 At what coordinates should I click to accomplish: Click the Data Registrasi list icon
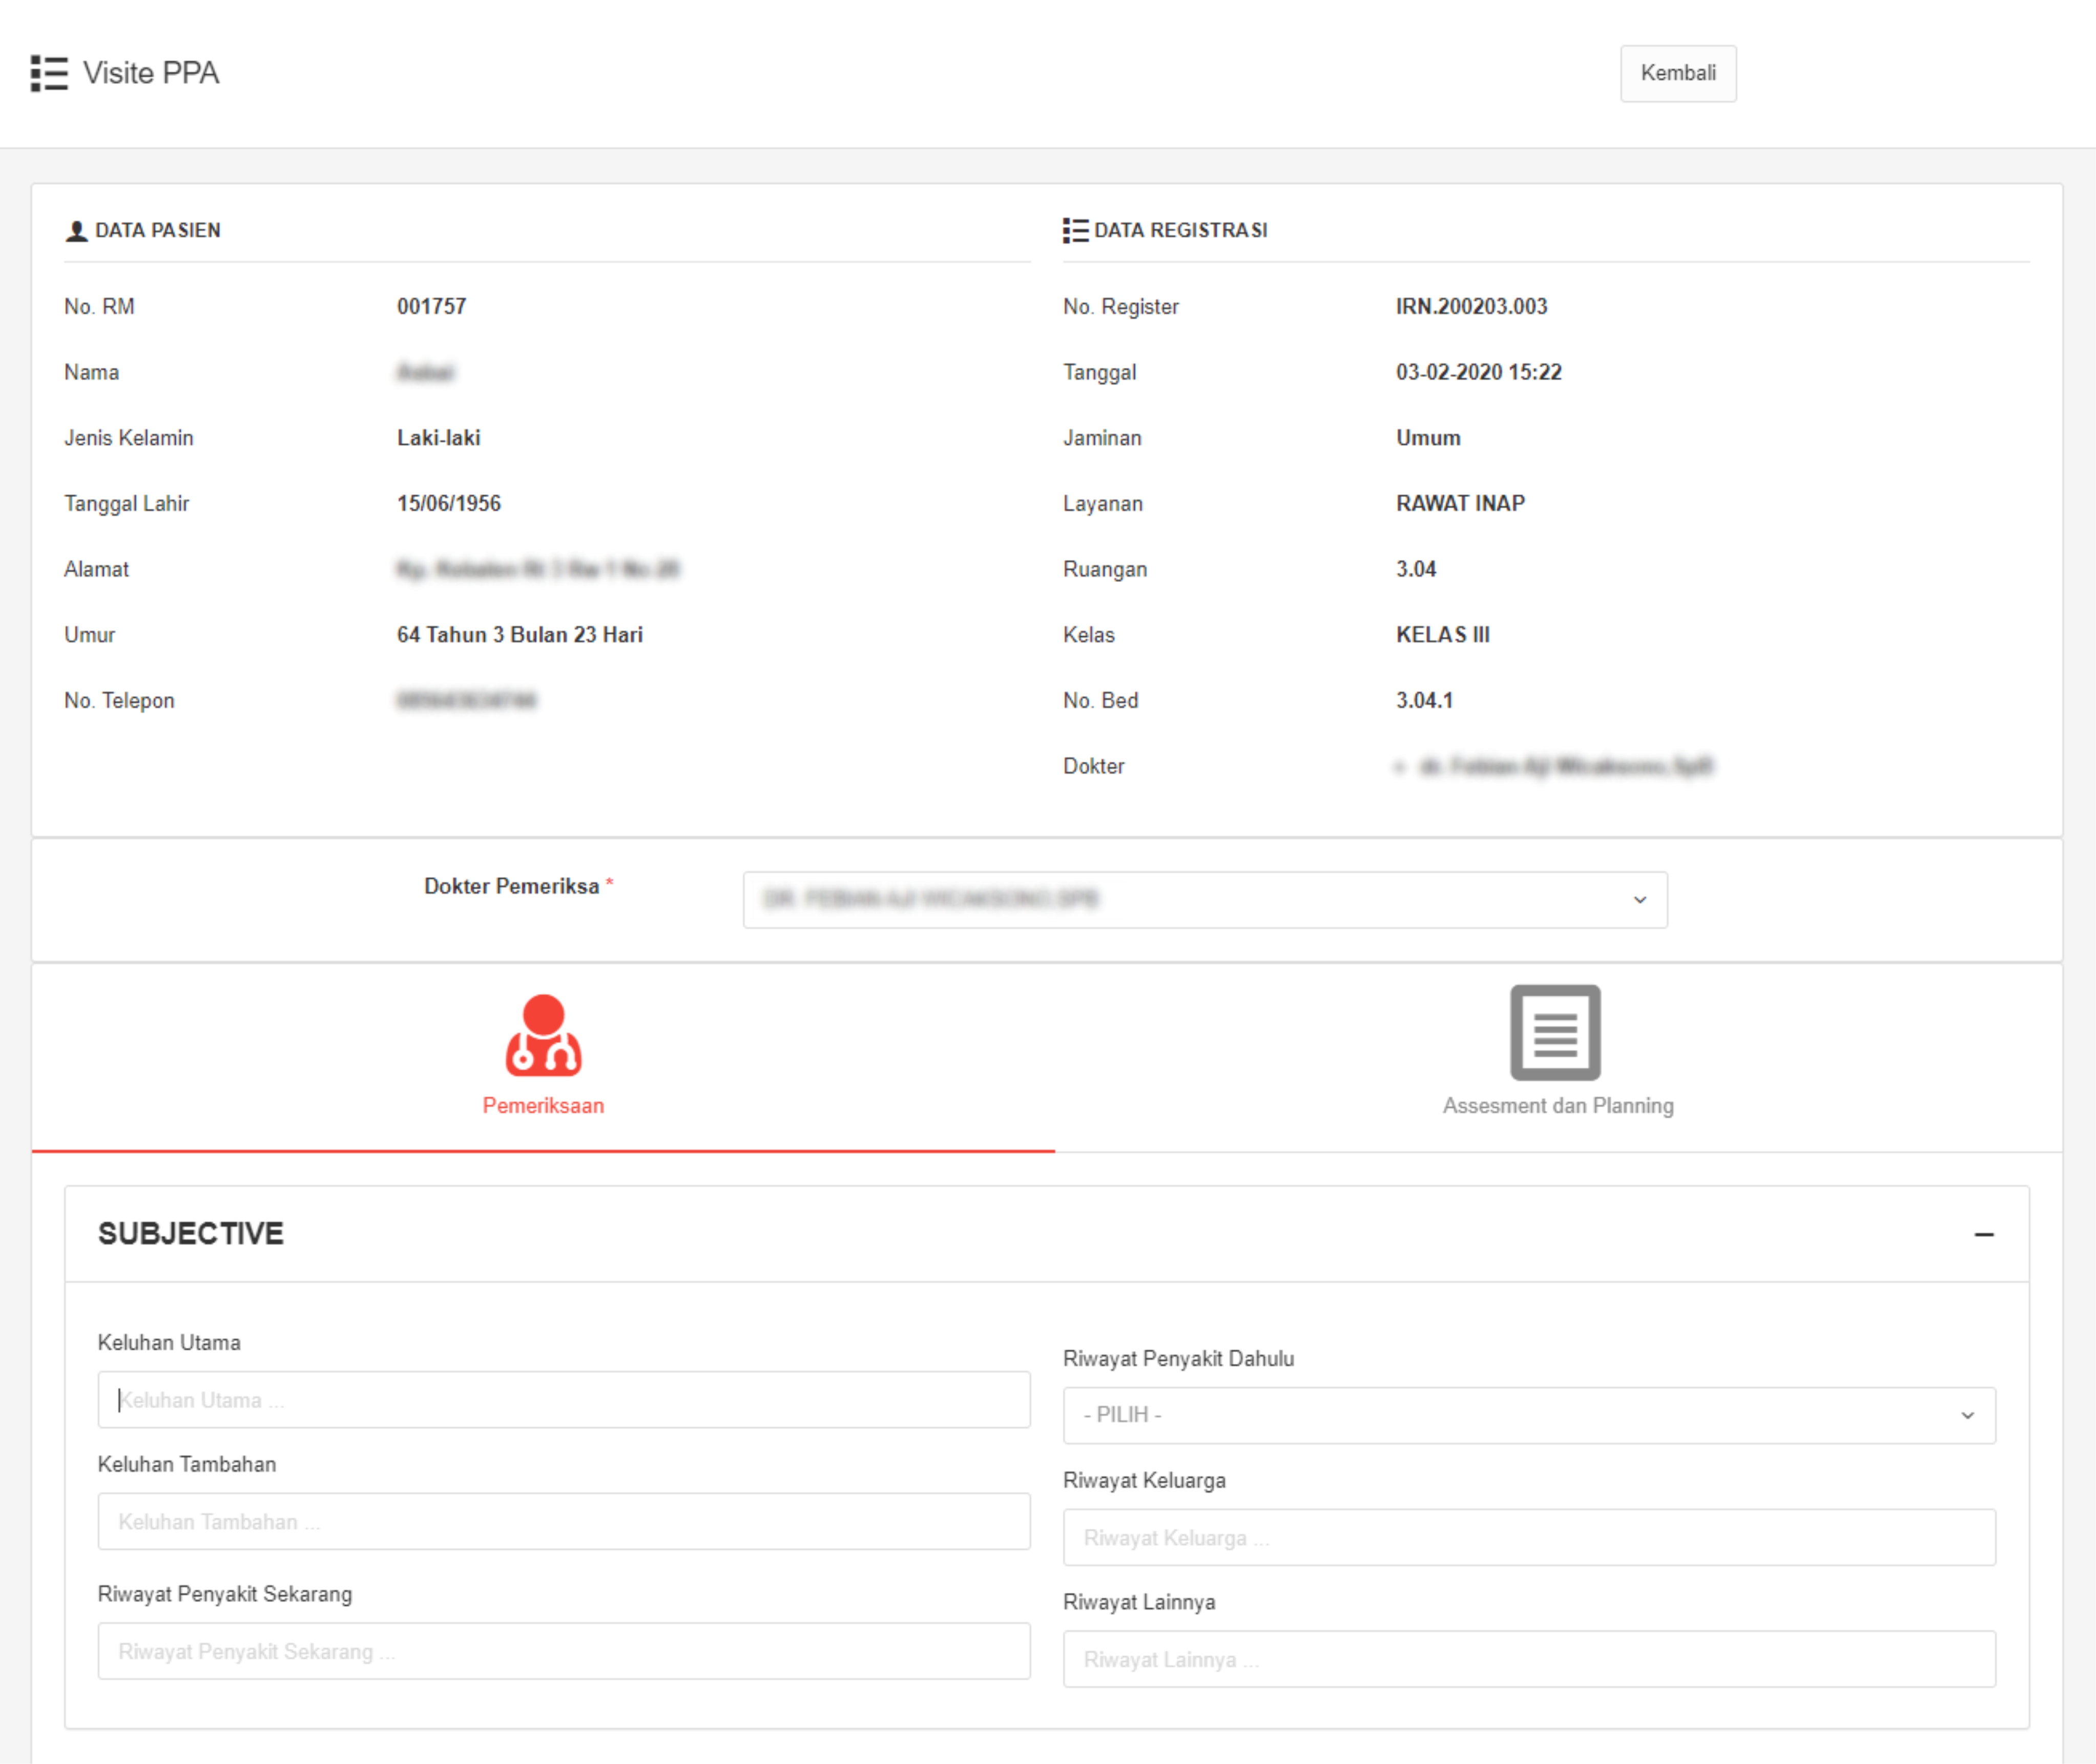(x=1075, y=231)
